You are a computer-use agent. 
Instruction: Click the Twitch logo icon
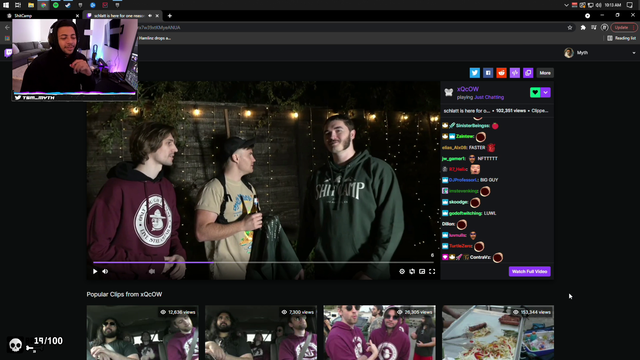[8, 53]
